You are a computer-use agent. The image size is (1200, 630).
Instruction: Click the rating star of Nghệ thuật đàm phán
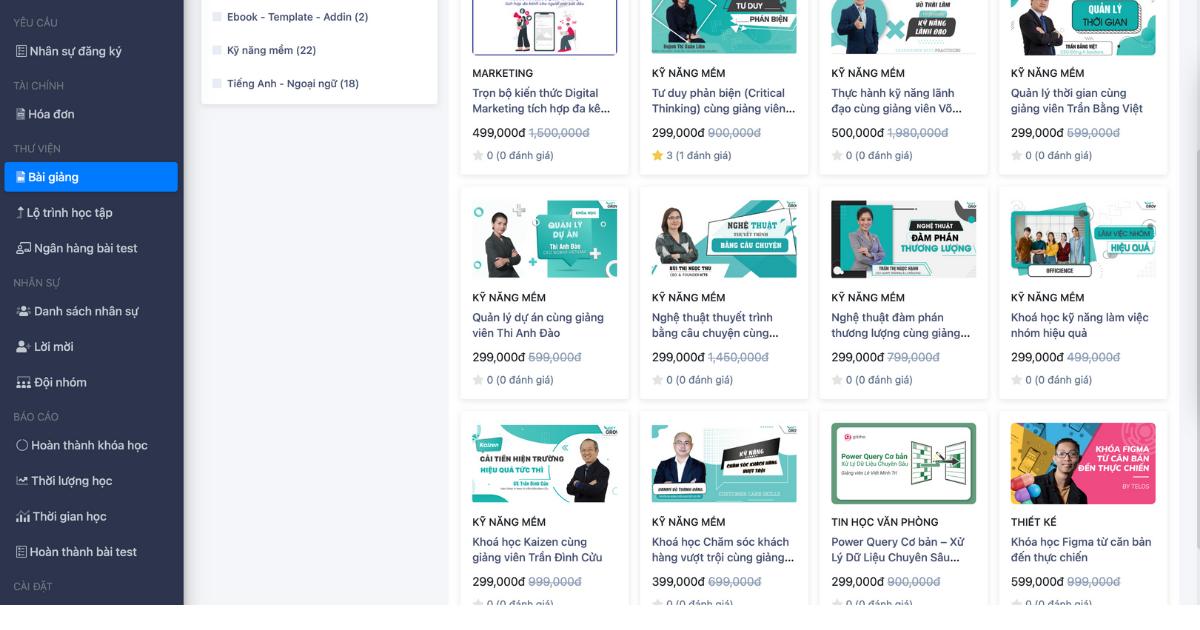tap(837, 380)
